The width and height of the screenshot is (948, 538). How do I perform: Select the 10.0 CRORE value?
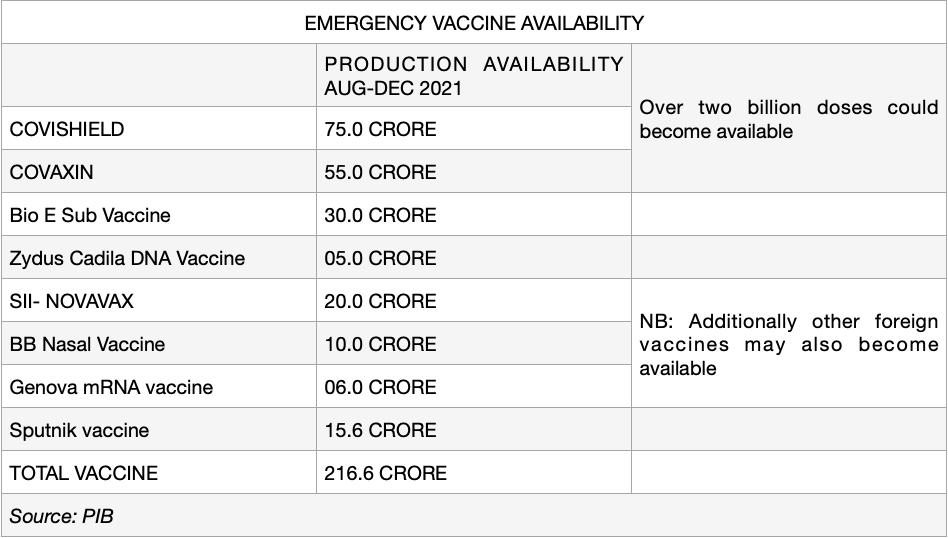[x=381, y=344]
